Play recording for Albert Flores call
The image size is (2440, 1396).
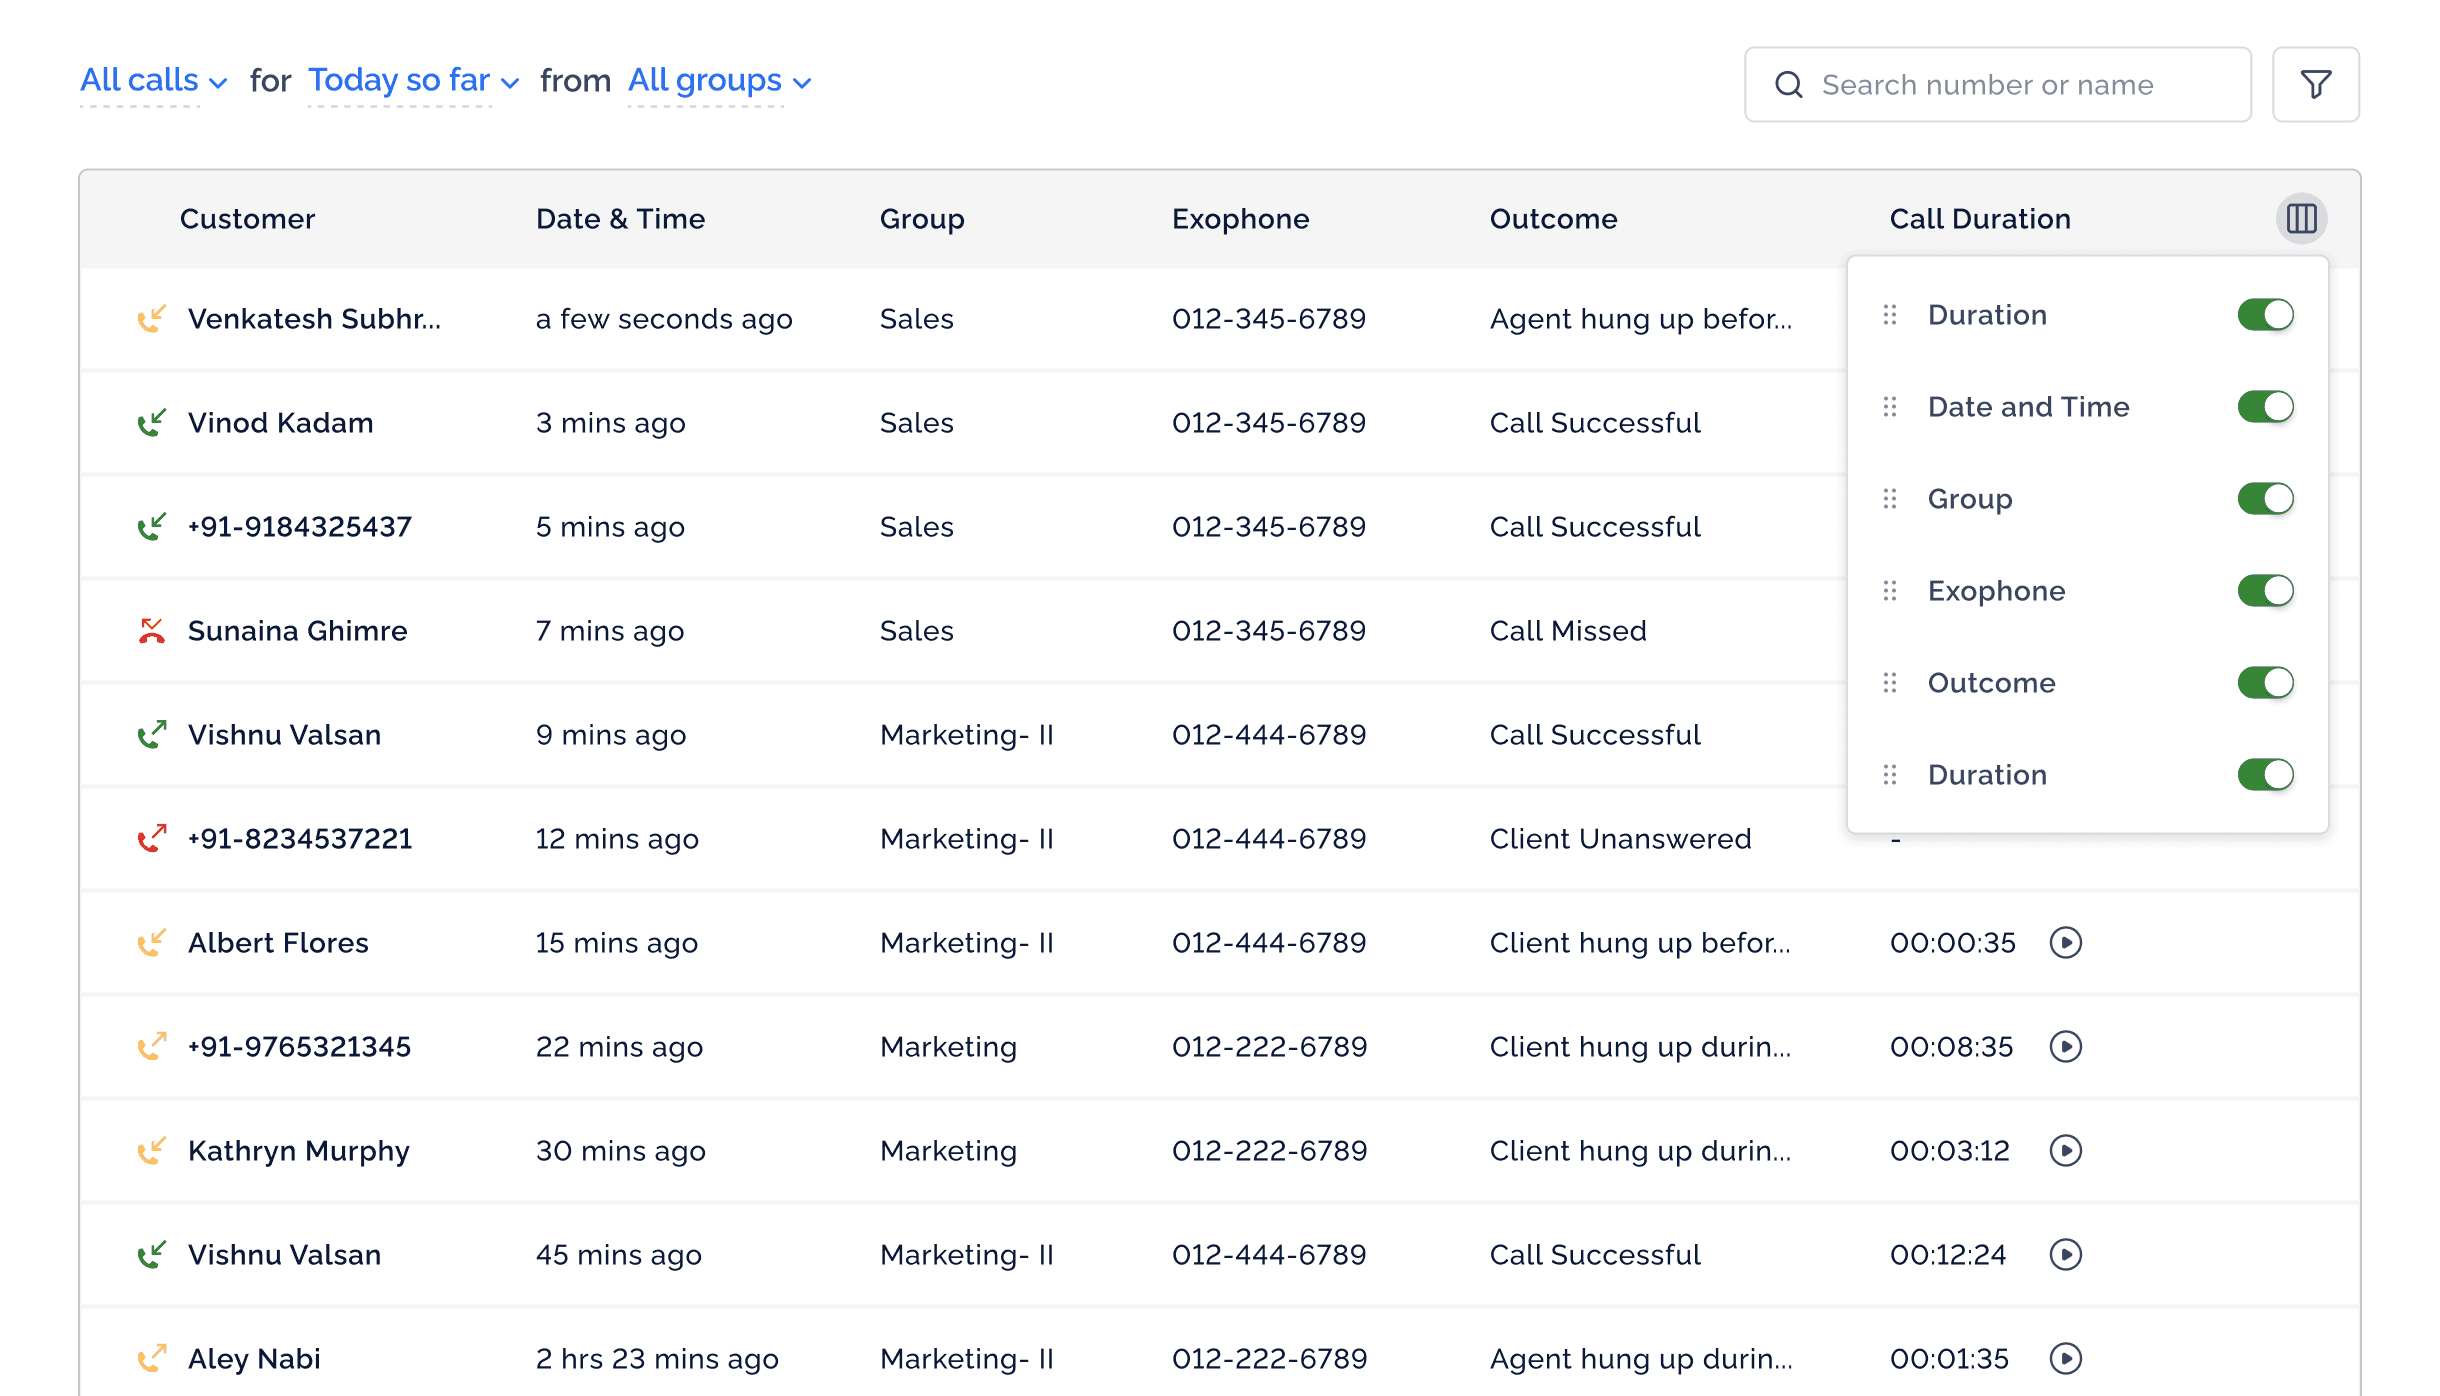pos(2065,943)
